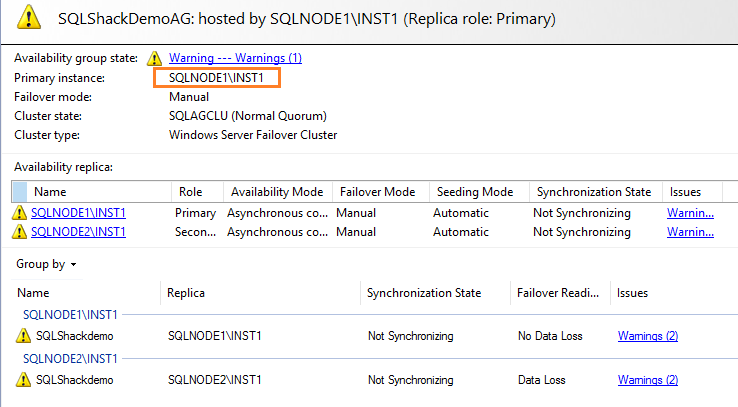Screen dimensions: 738x407
Task: Open SQLNODE2\INST1 link in availability replica list
Action: [x=78, y=232]
